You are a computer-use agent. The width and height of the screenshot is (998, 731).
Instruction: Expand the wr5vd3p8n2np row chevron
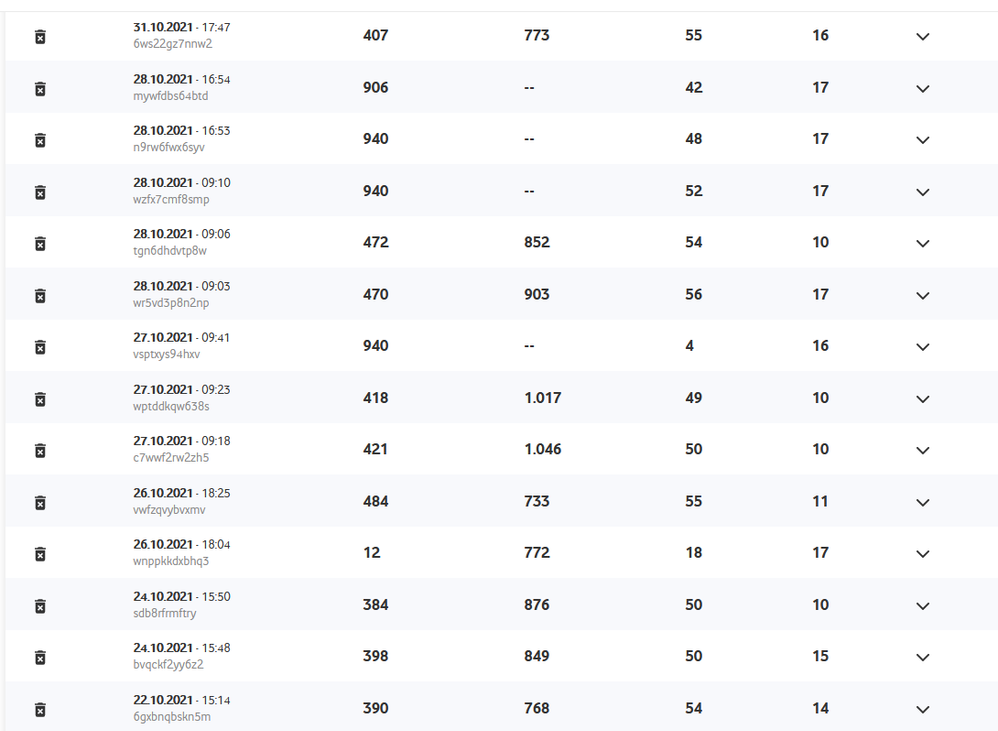pos(922,296)
